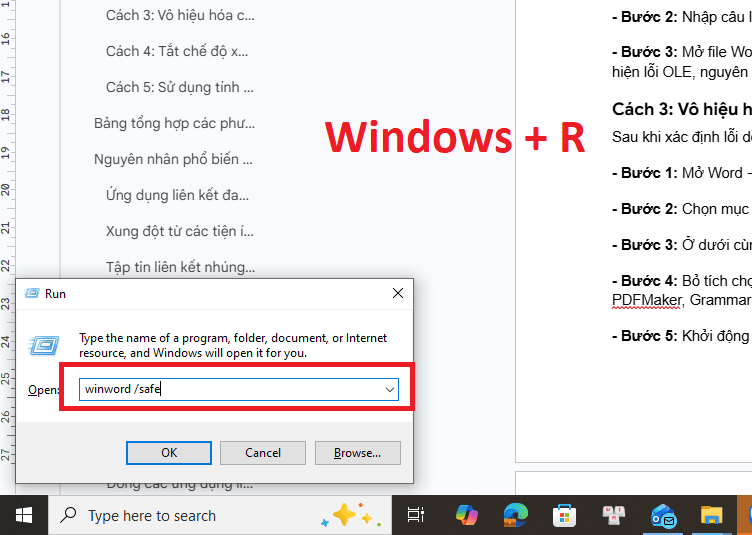
Task: Go to heading 'Nguyên nhân phổ biến ...'
Action: tap(173, 159)
